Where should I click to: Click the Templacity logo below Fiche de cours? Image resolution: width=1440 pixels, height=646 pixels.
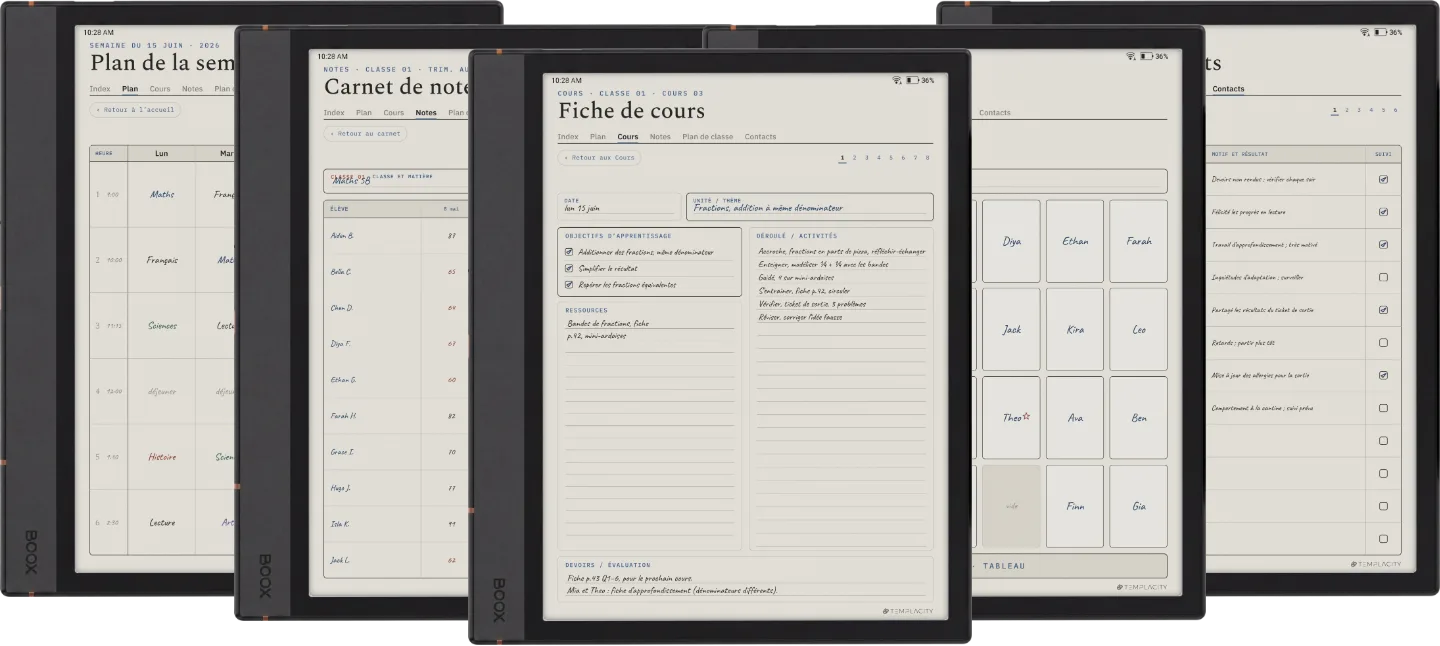(908, 611)
